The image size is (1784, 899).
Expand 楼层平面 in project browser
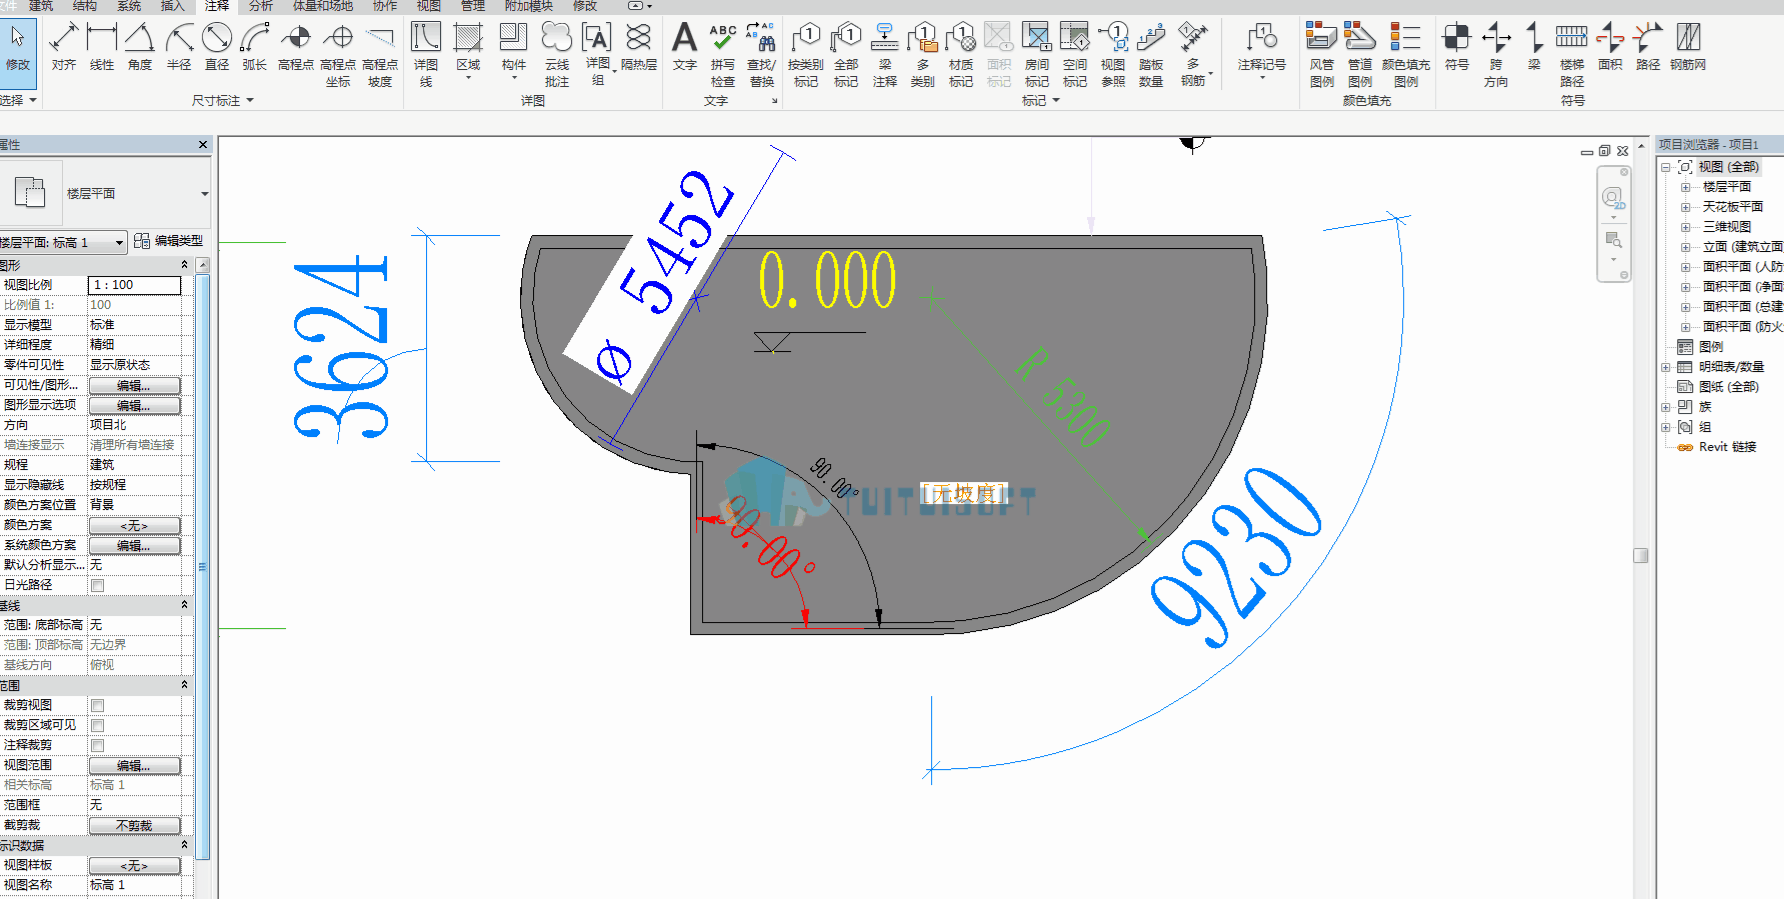point(1686,187)
